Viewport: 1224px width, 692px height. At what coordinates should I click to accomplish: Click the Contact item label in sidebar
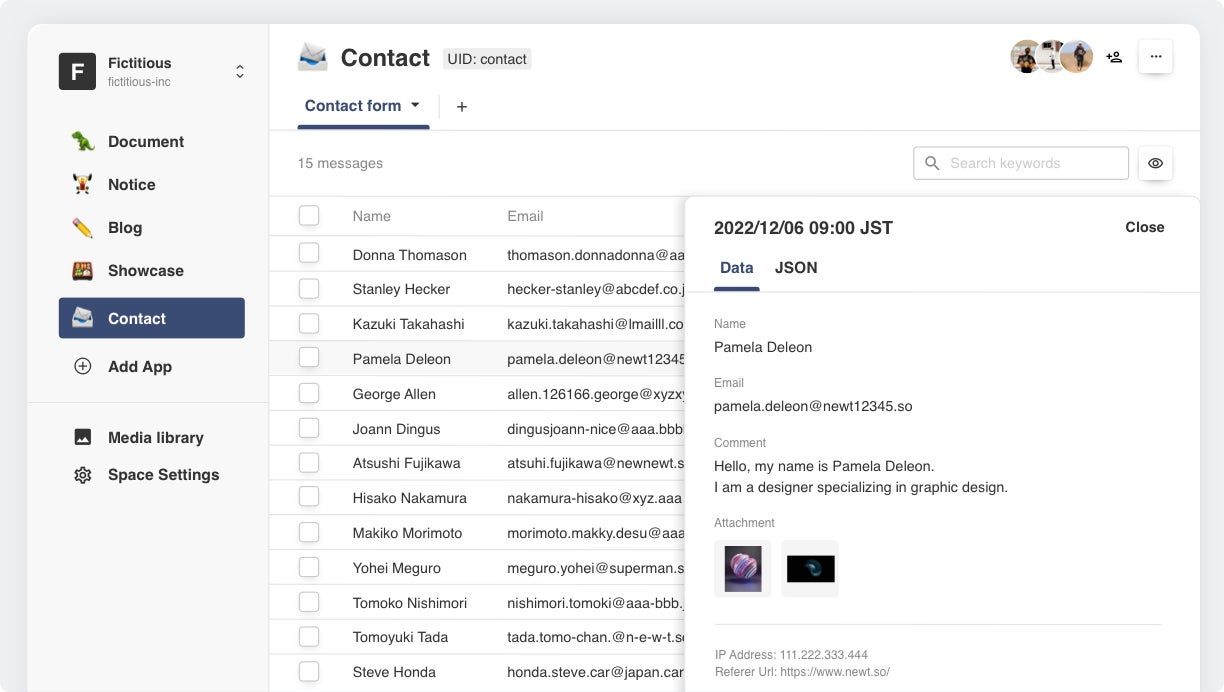137,318
